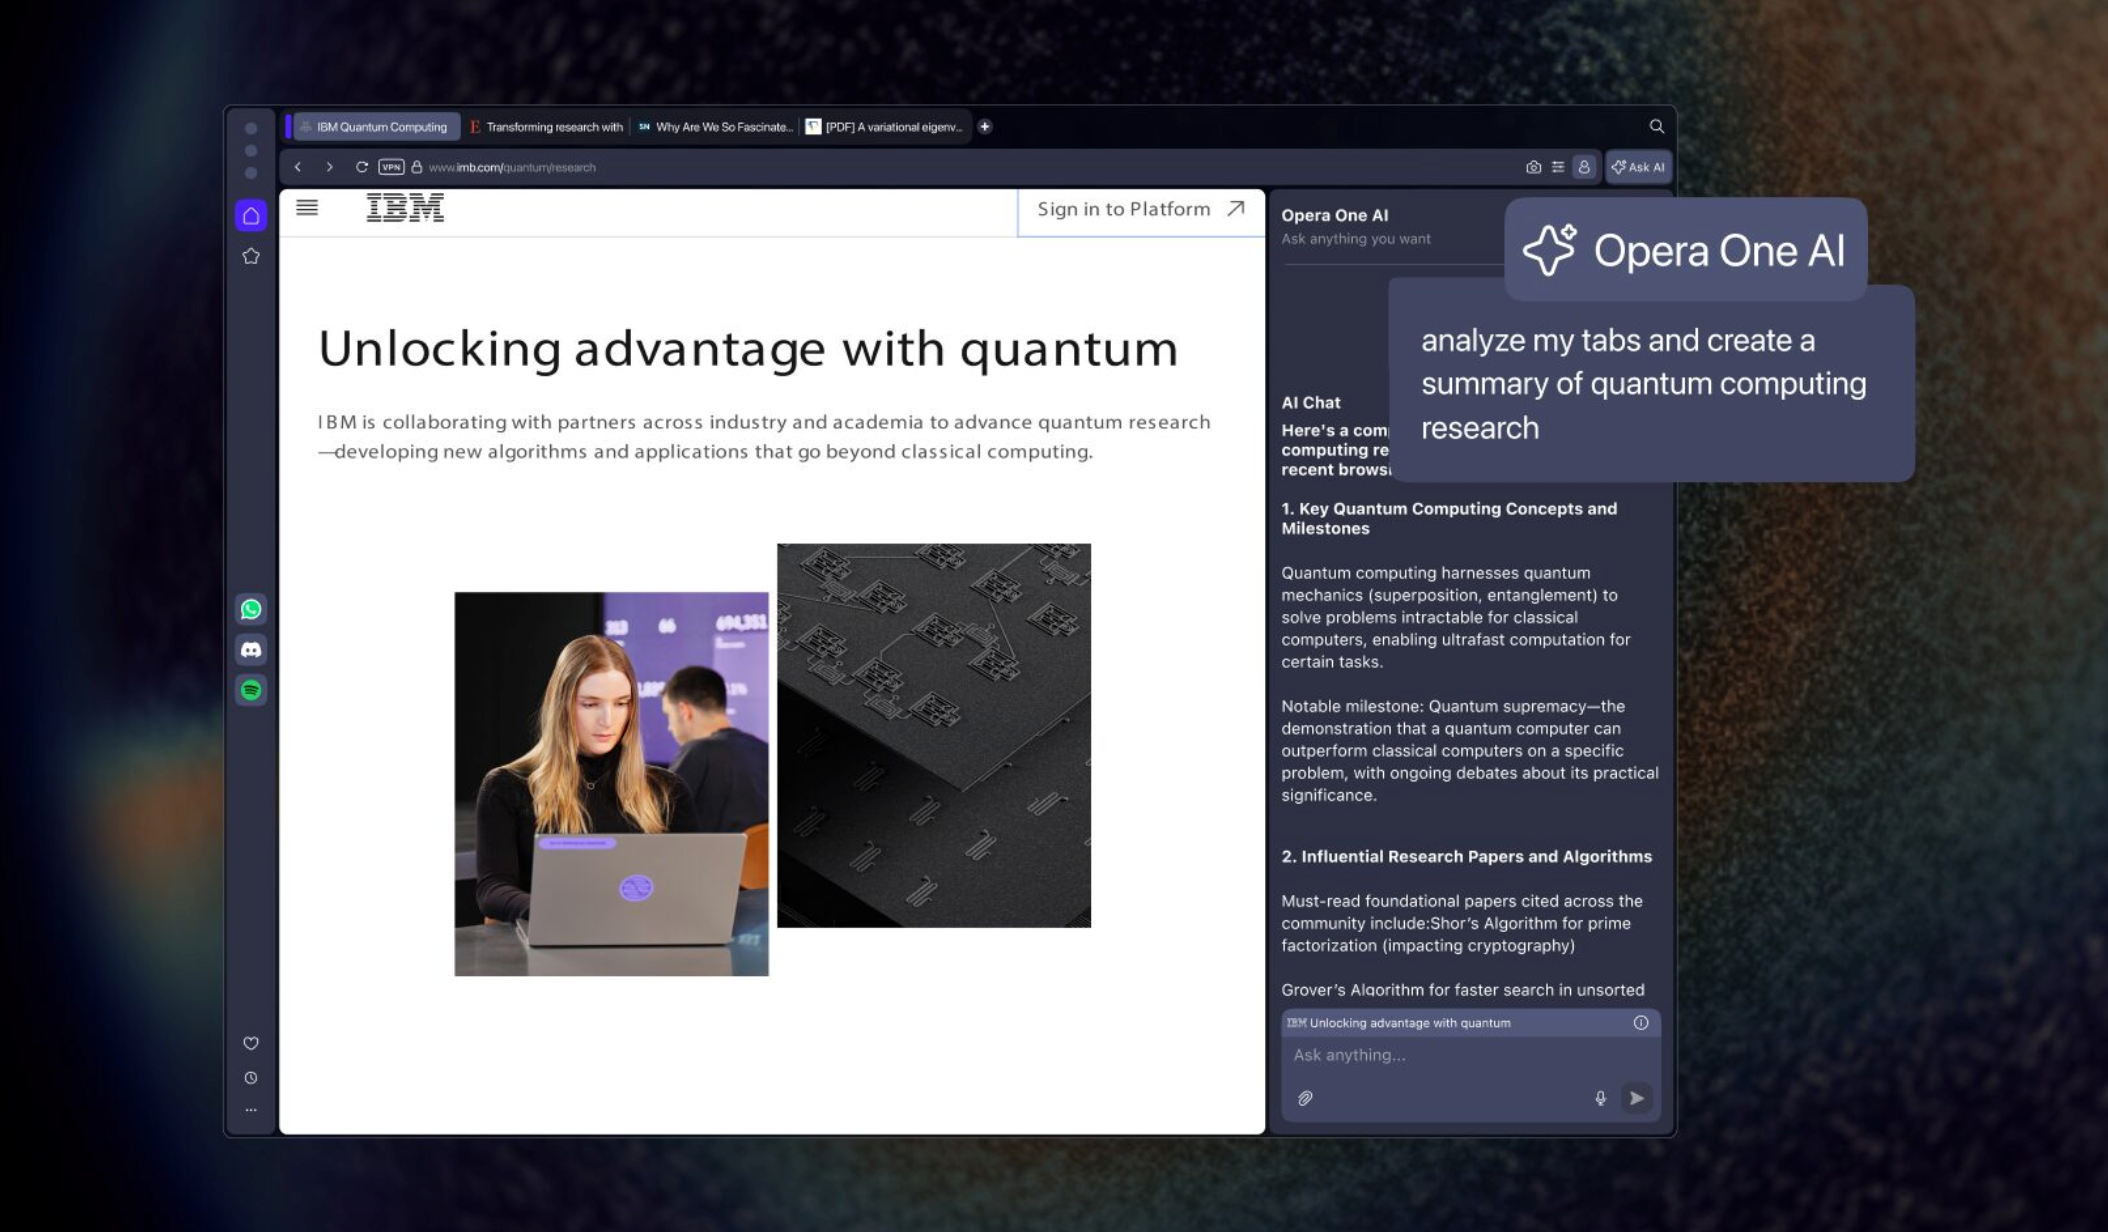Open a new tab with plus button

pyautogui.click(x=985, y=127)
